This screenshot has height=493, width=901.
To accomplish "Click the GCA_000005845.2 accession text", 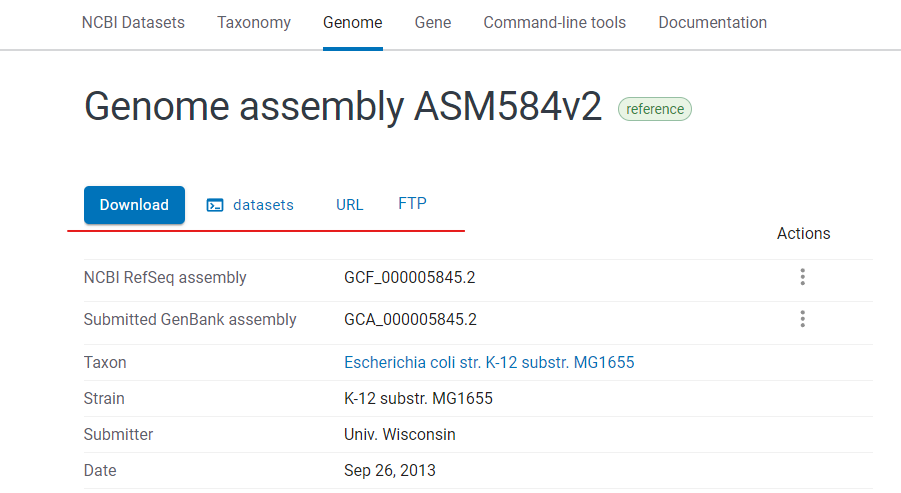I will coord(410,319).
